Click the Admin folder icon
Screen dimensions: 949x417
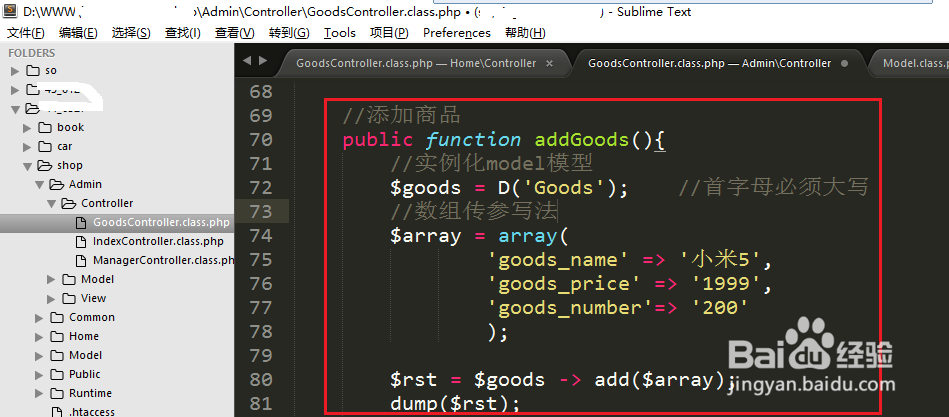[57, 185]
